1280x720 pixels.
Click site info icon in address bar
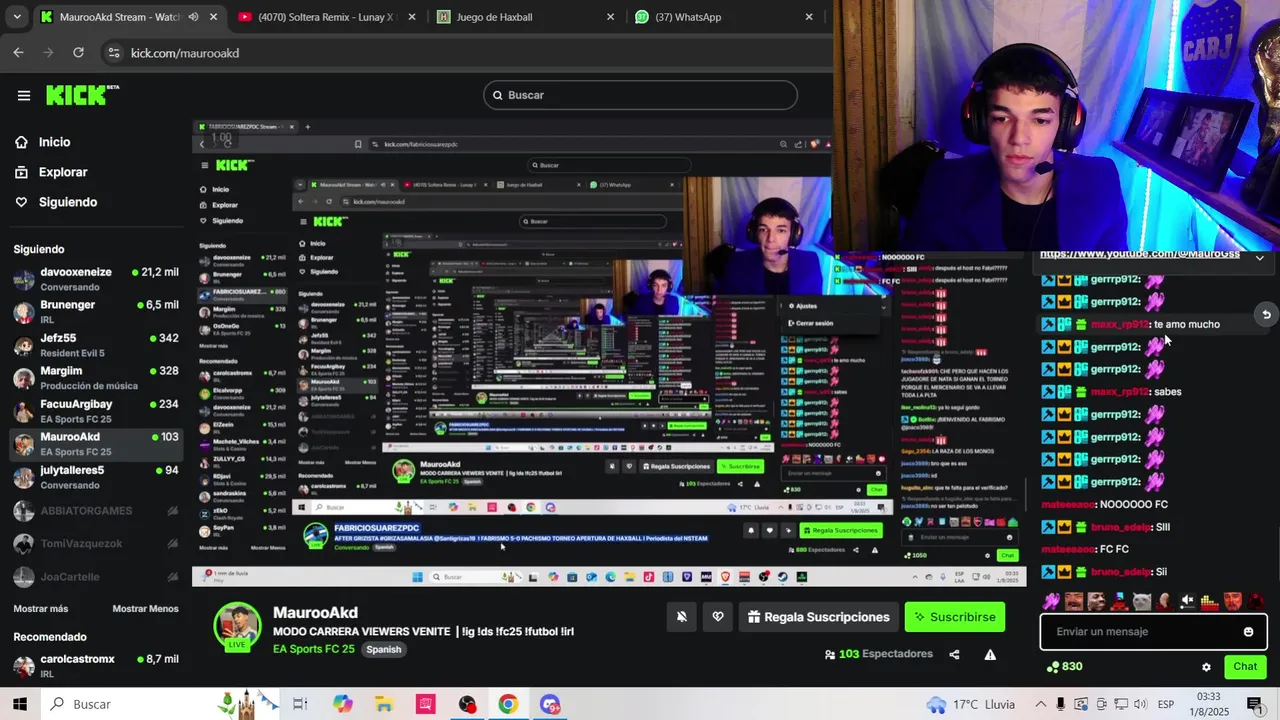pyautogui.click(x=113, y=53)
